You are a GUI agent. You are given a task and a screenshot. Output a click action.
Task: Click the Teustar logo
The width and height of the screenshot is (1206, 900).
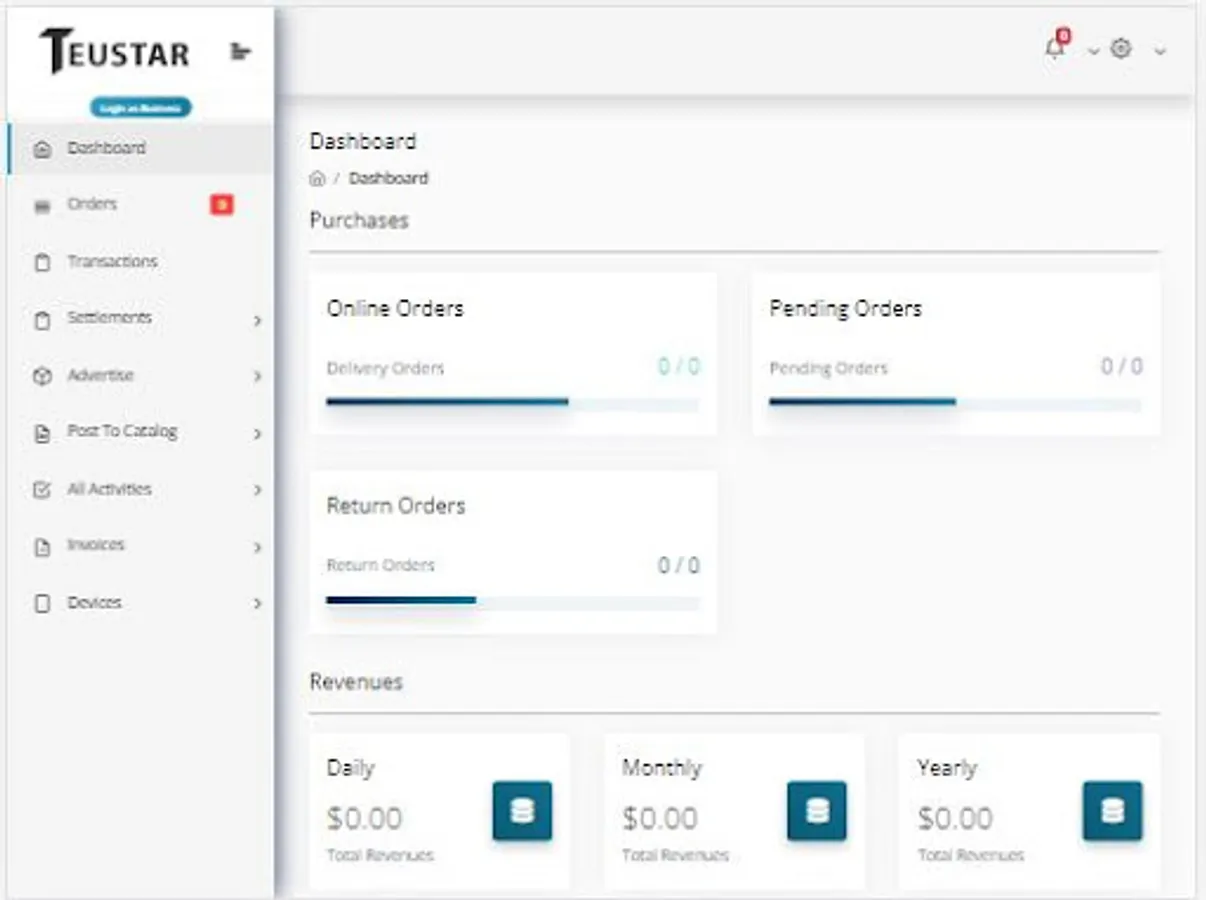point(115,51)
